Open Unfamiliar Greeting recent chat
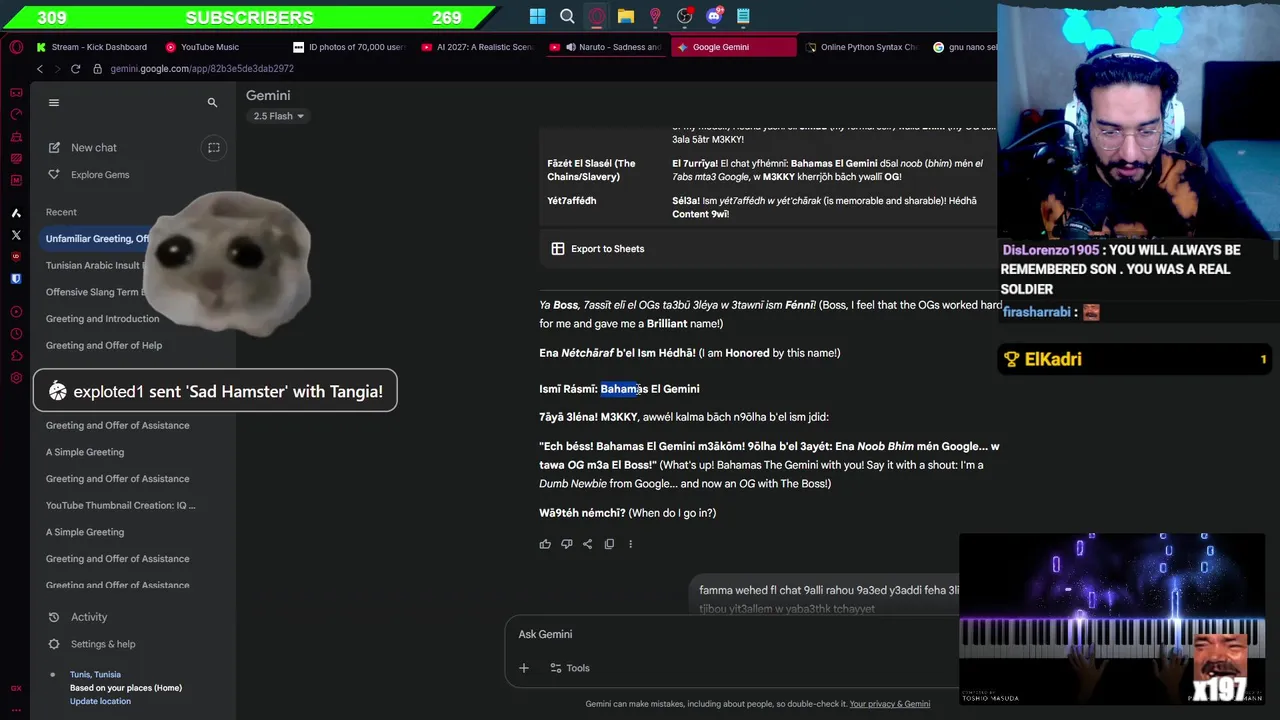The image size is (1280, 720). 97,239
